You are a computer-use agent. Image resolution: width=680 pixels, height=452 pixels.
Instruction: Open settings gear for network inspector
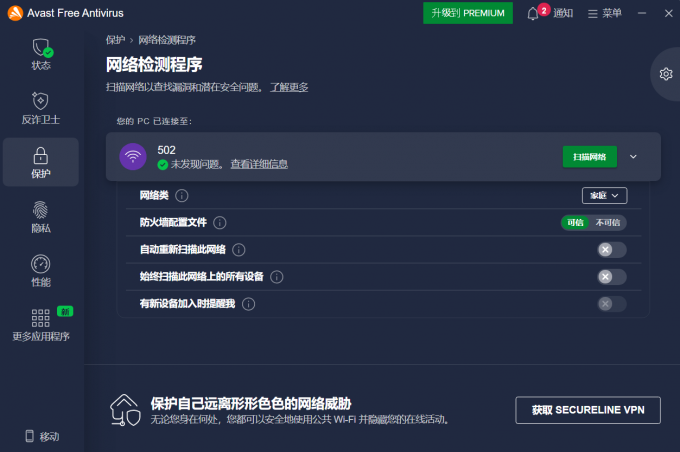click(x=666, y=74)
